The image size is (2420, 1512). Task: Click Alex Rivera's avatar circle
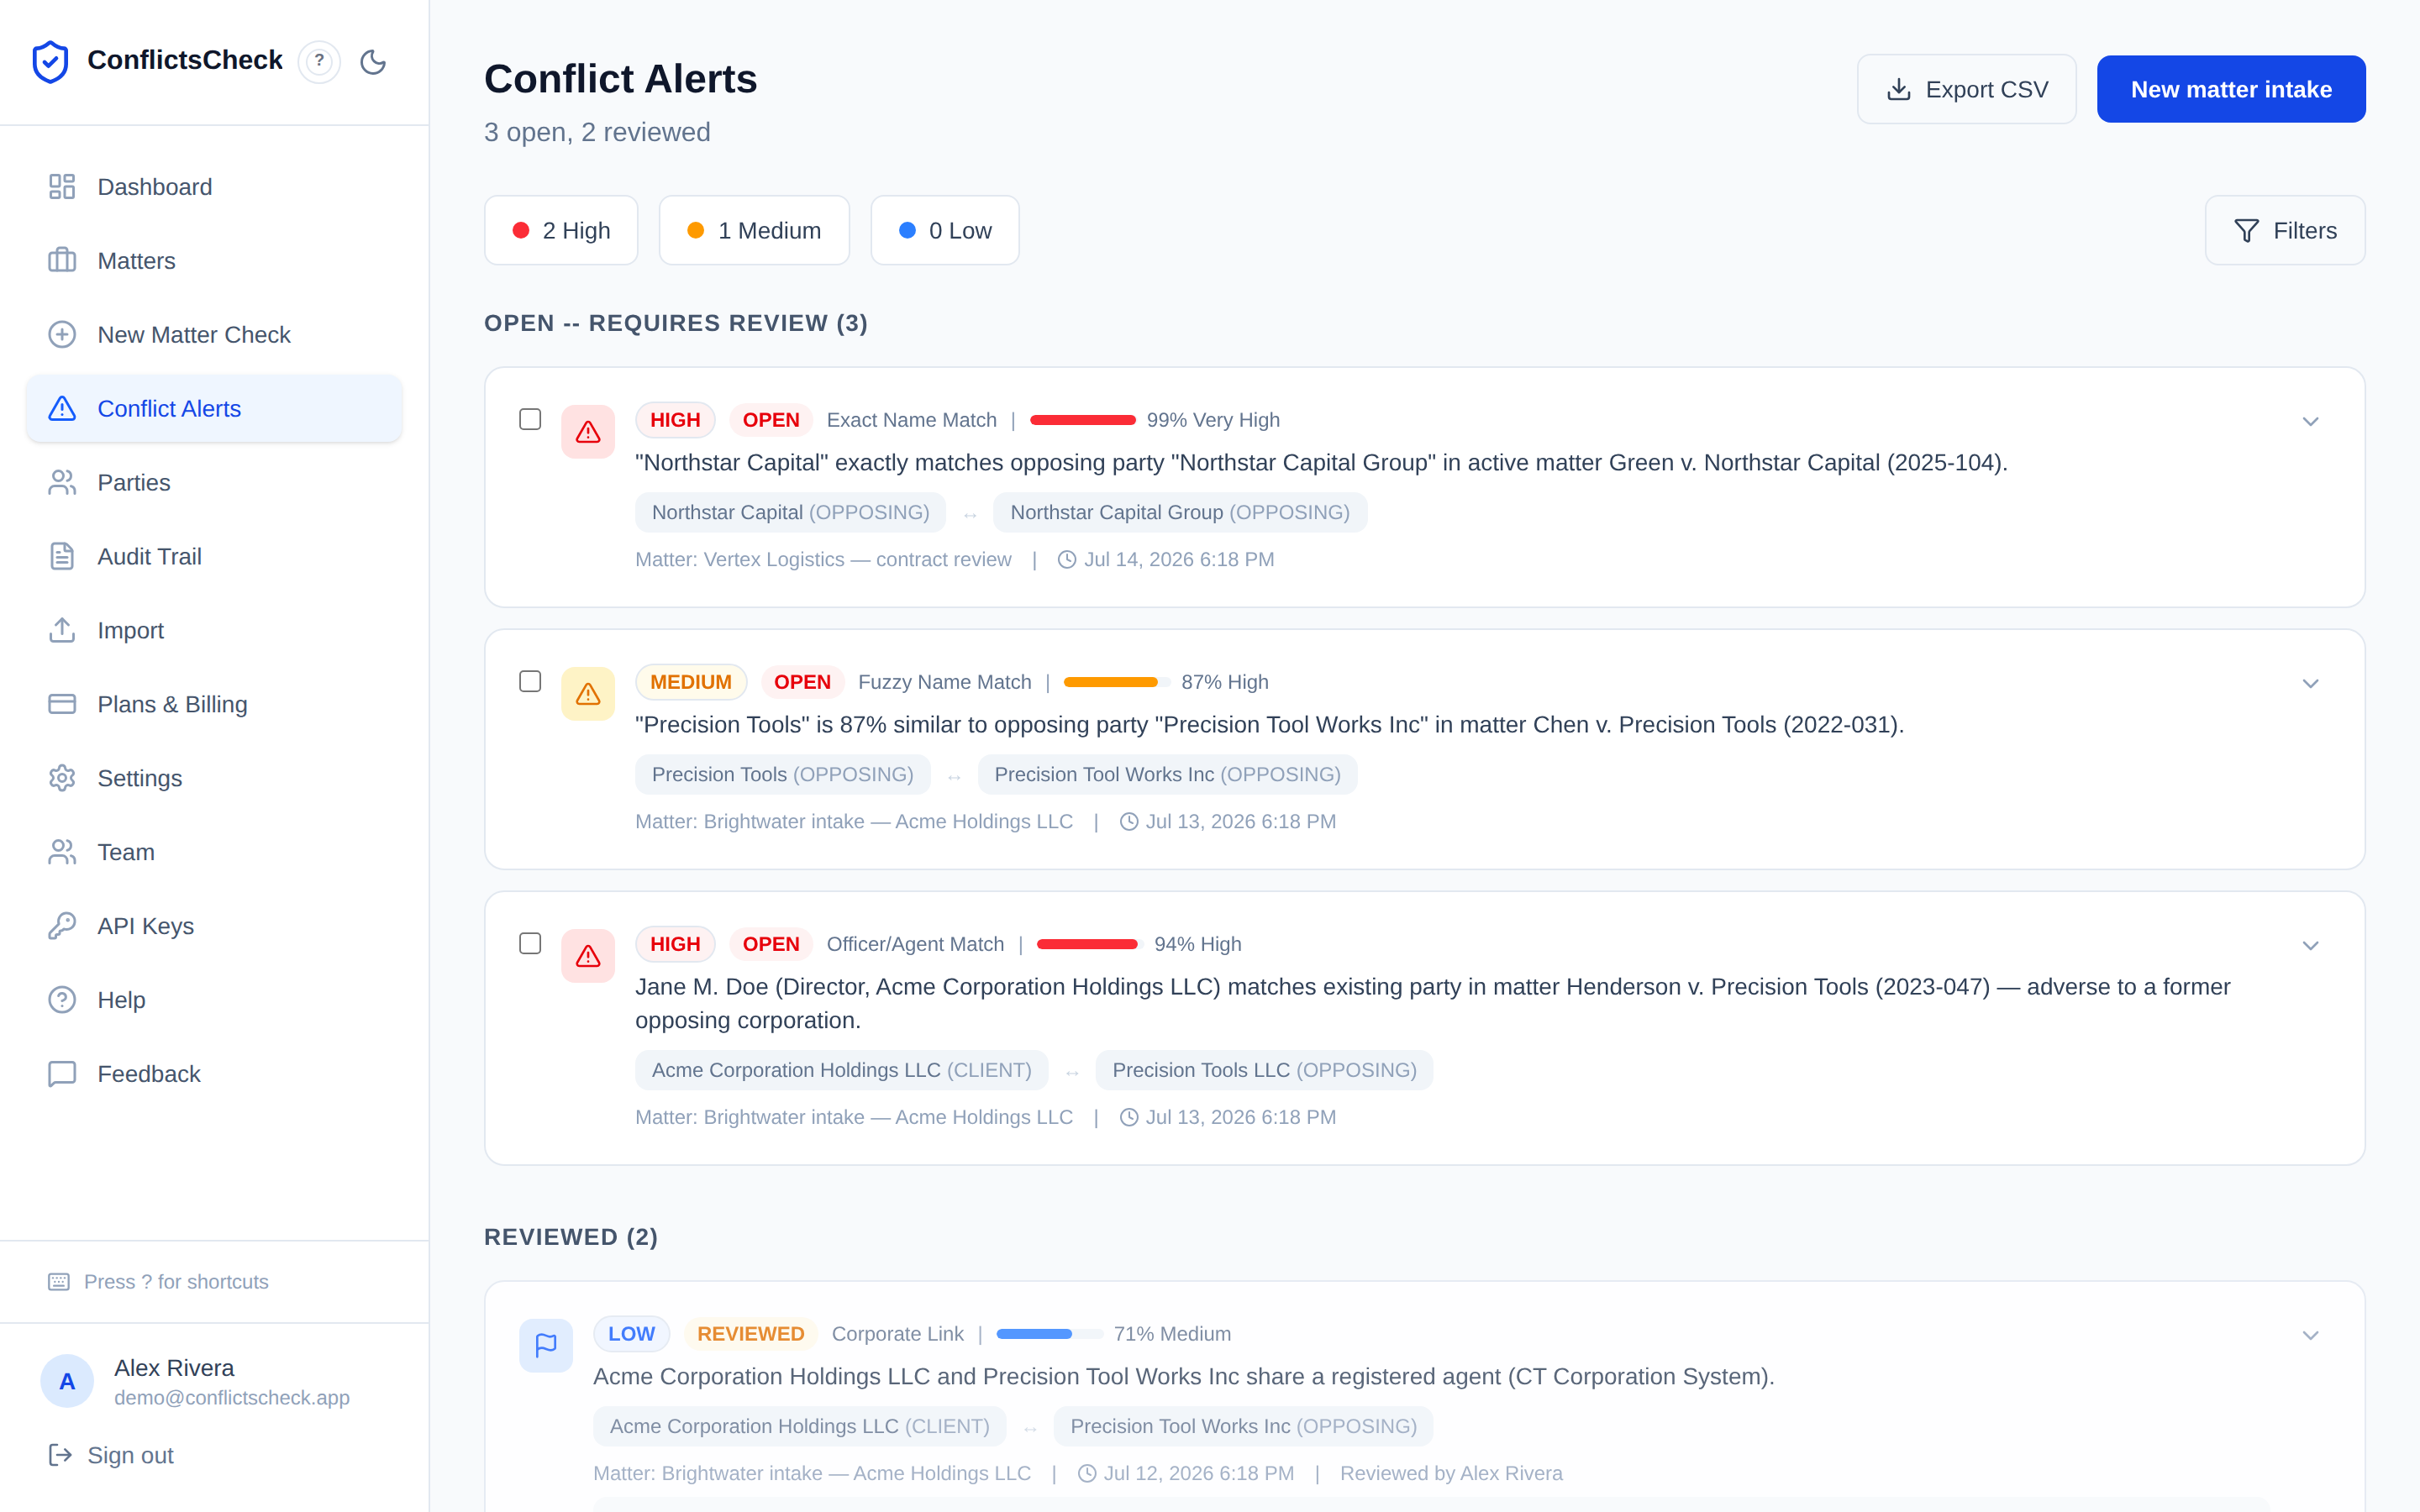(67, 1382)
